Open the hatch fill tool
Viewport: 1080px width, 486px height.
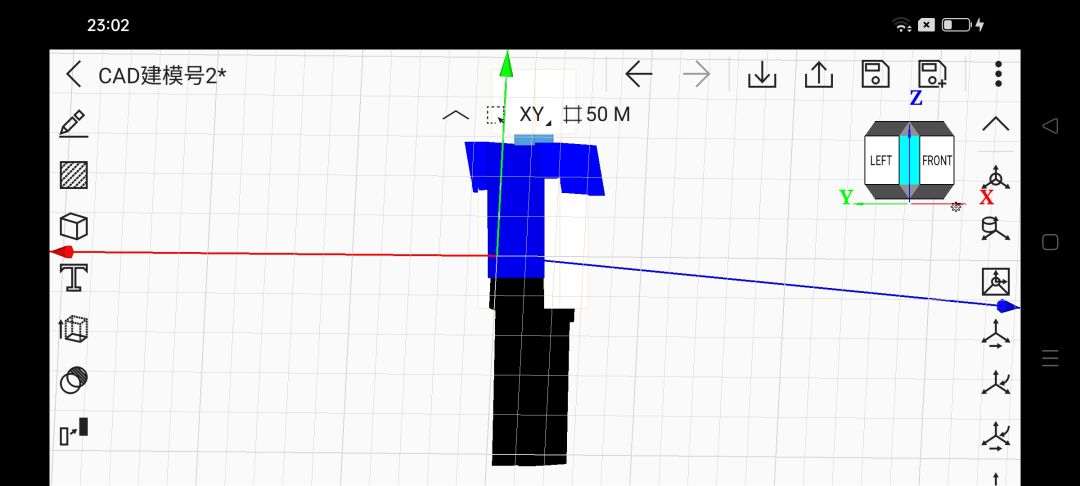pos(74,175)
